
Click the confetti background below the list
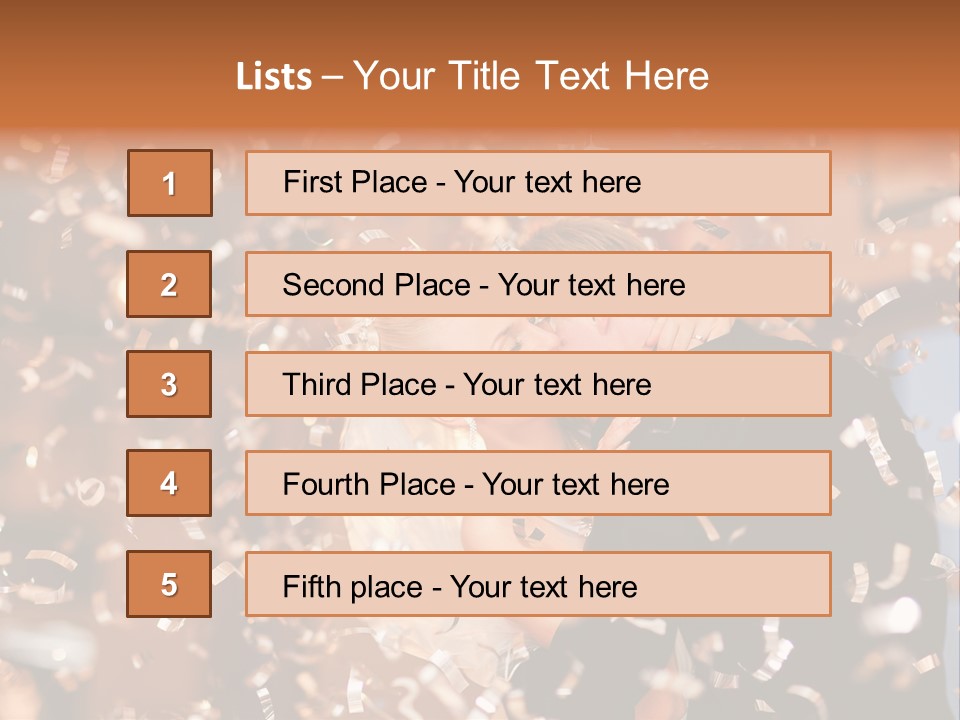pyautogui.click(x=480, y=670)
